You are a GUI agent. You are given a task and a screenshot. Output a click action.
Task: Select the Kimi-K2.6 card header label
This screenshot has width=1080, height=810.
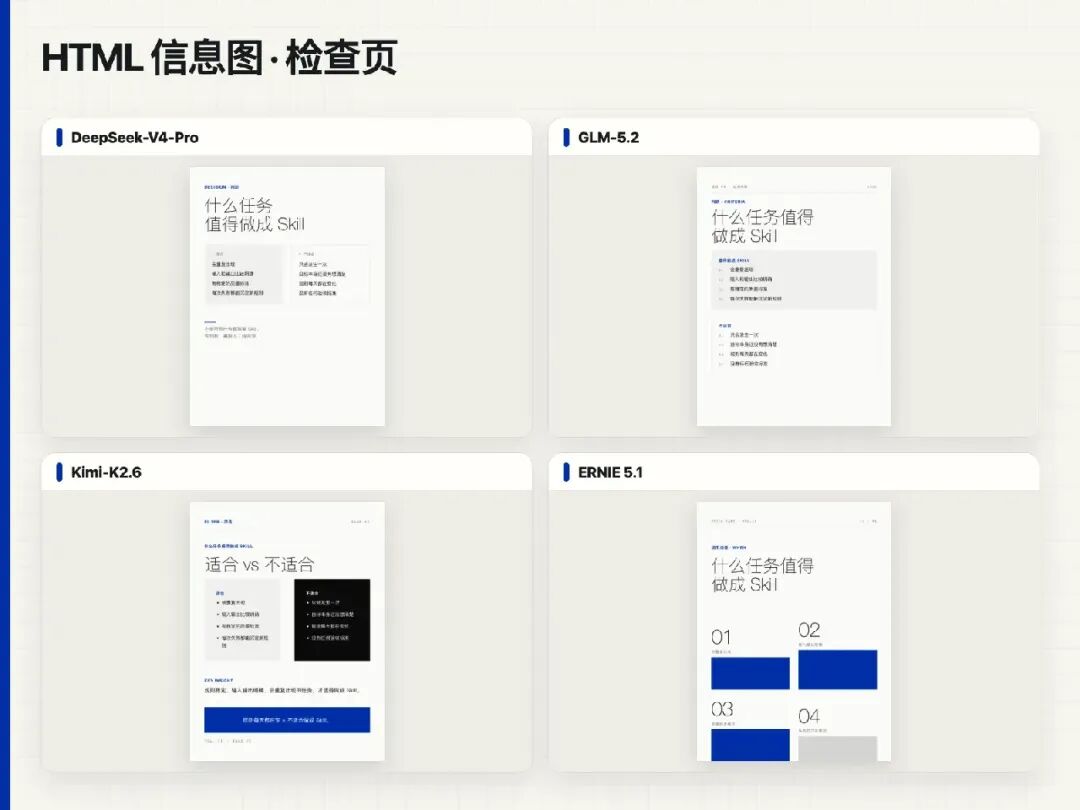(106, 472)
